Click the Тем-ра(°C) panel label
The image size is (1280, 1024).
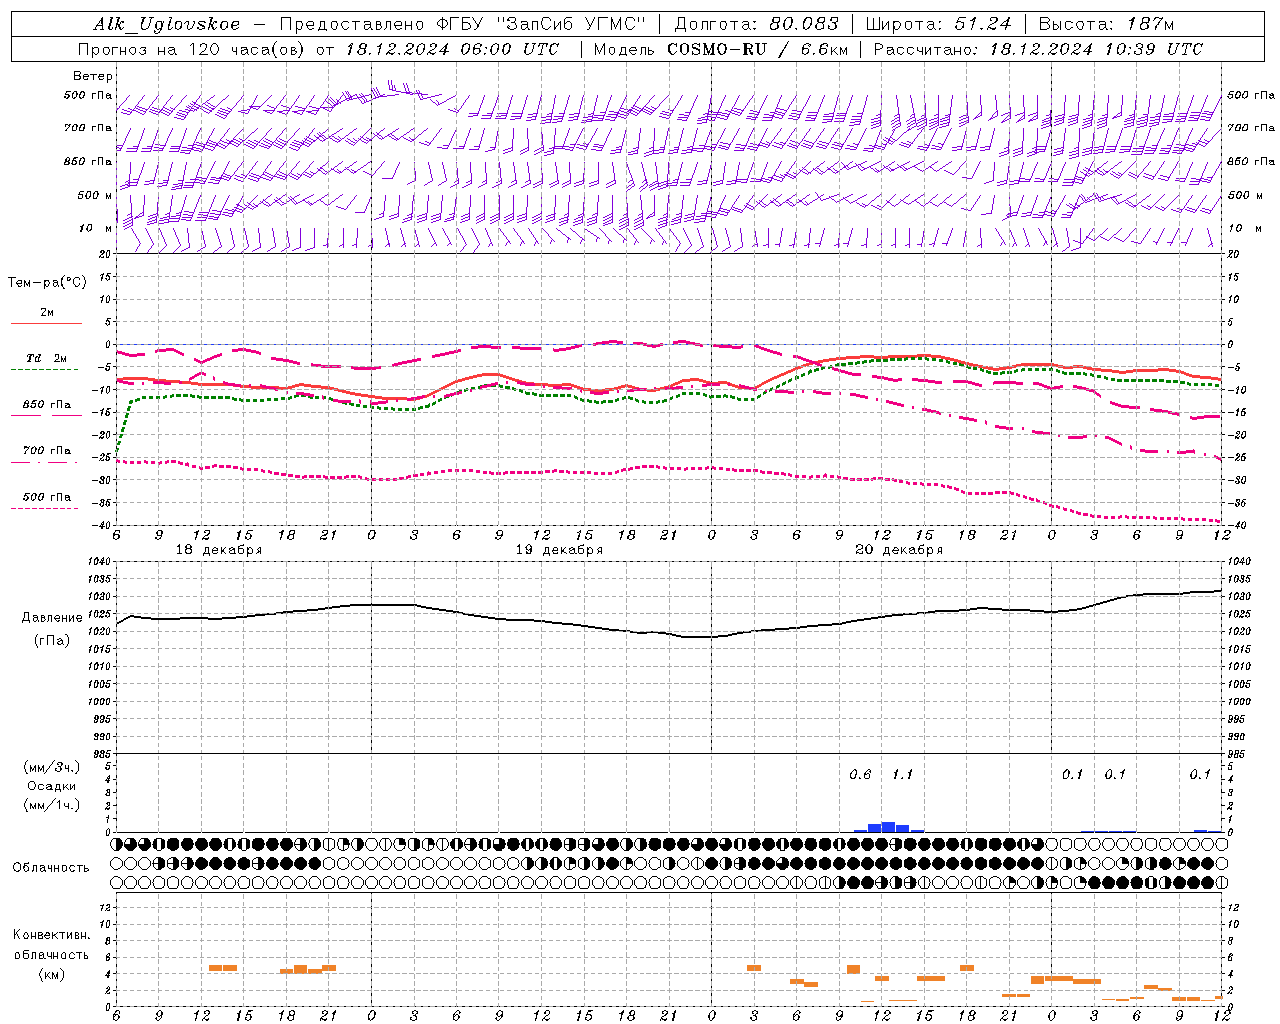point(47,283)
